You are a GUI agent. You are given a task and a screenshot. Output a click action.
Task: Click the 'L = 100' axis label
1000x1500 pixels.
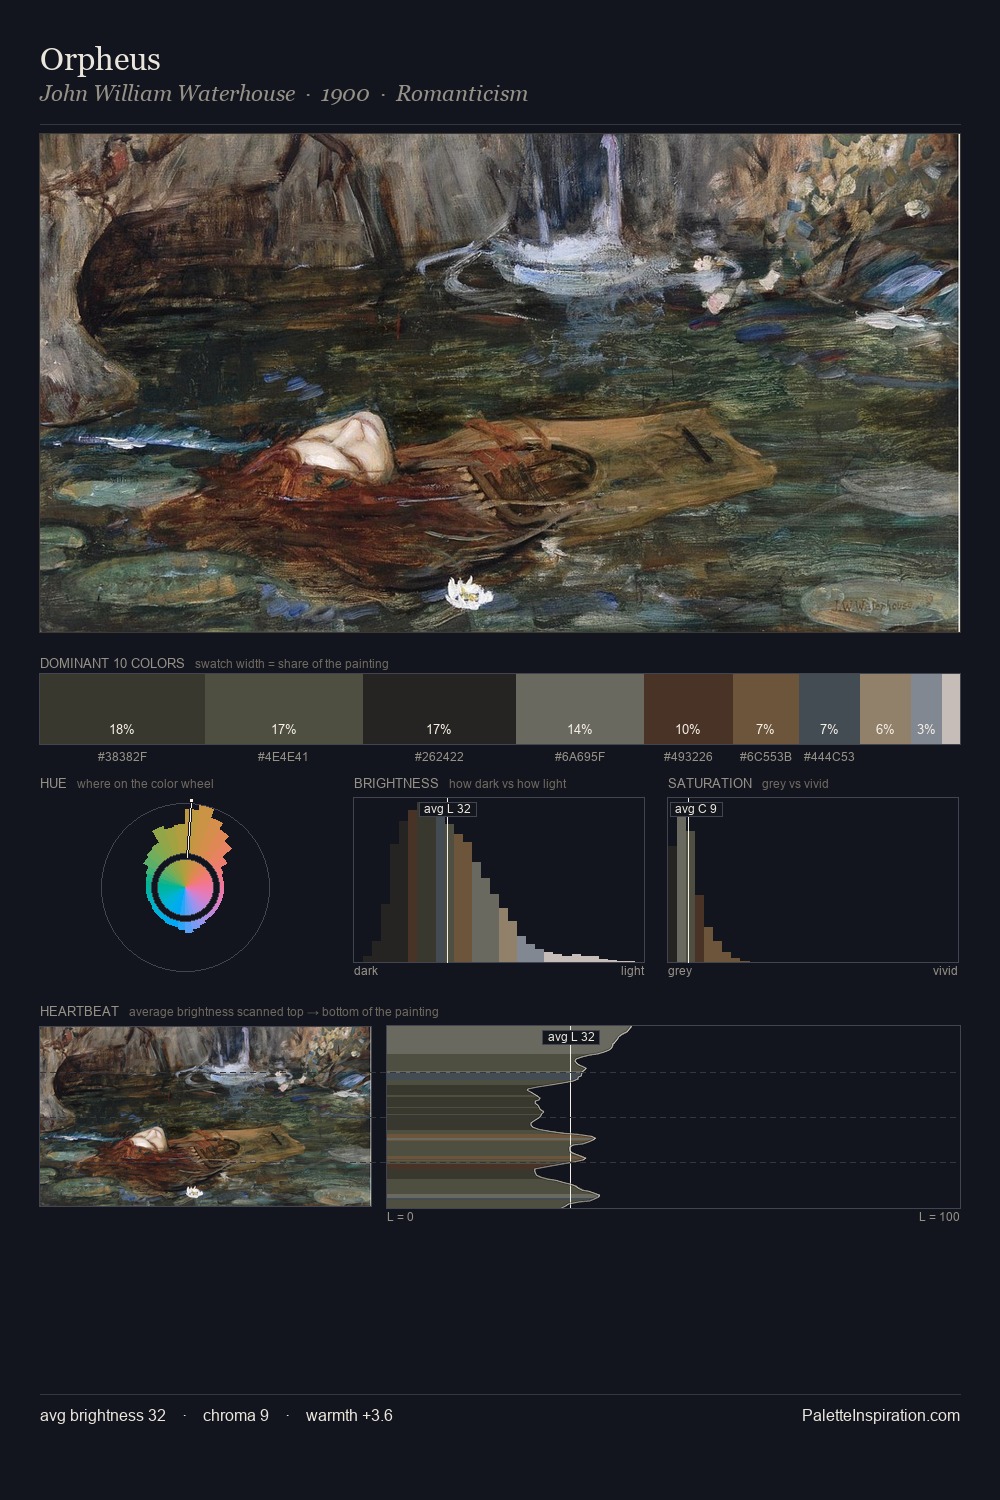point(939,1217)
